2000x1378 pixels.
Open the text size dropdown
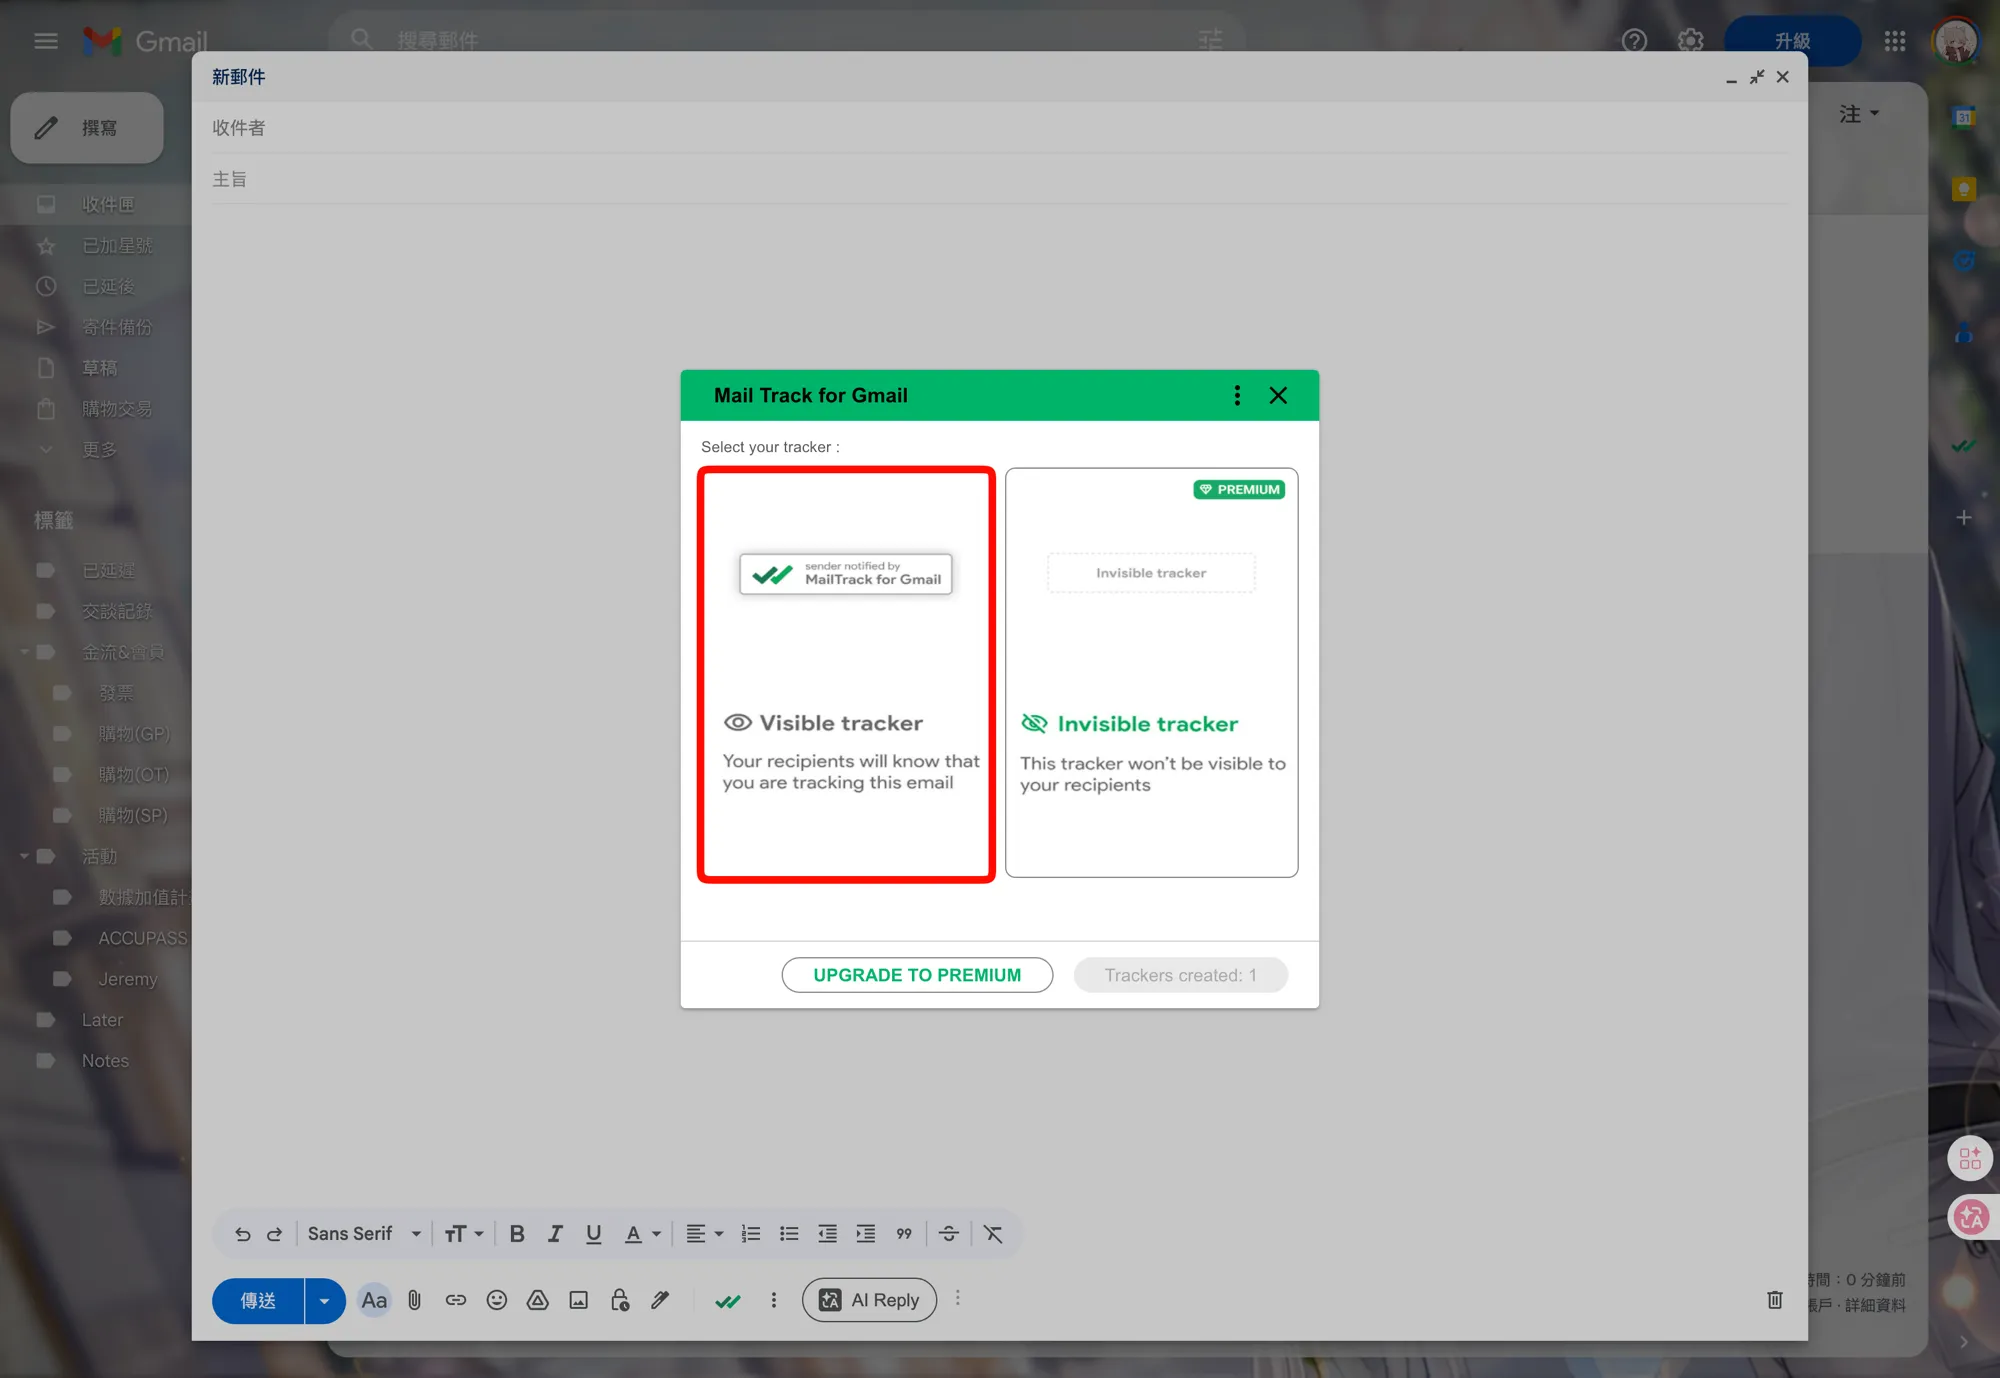click(x=464, y=1234)
